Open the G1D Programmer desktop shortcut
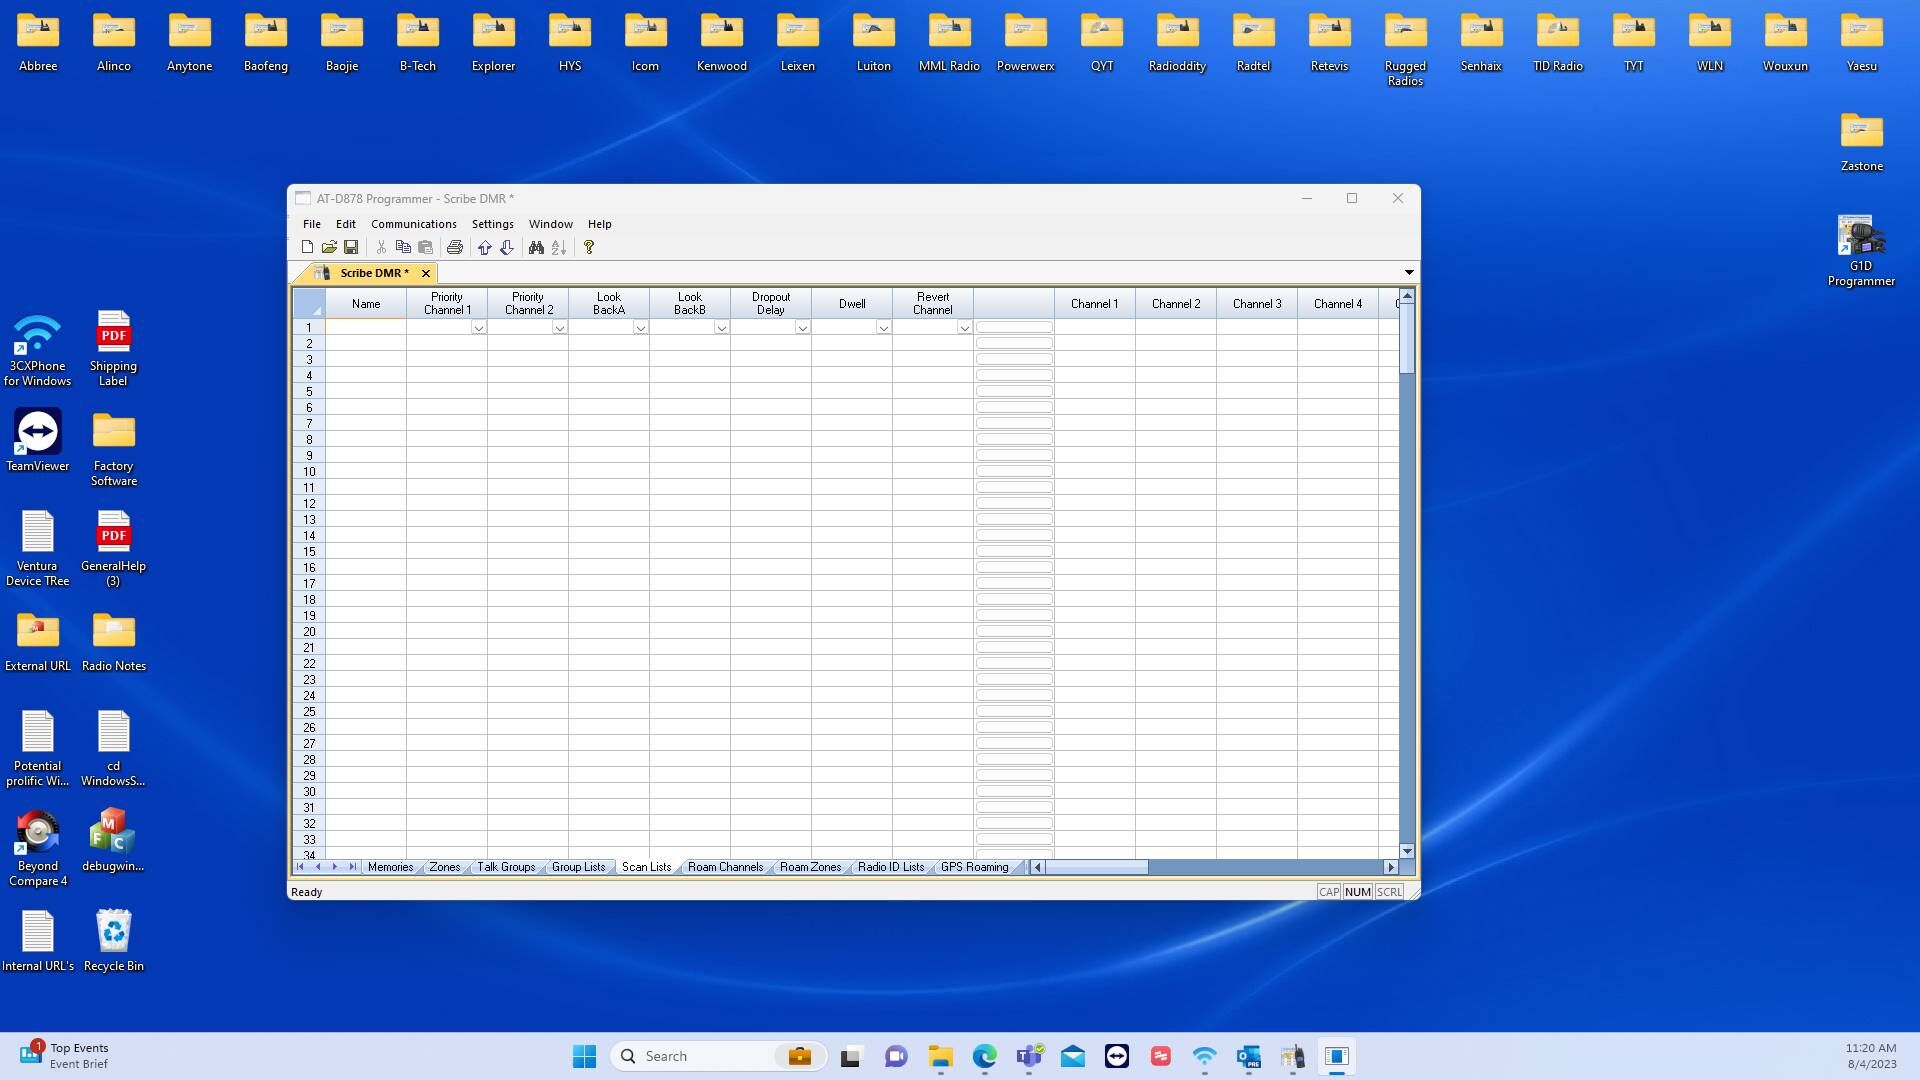 (1861, 251)
